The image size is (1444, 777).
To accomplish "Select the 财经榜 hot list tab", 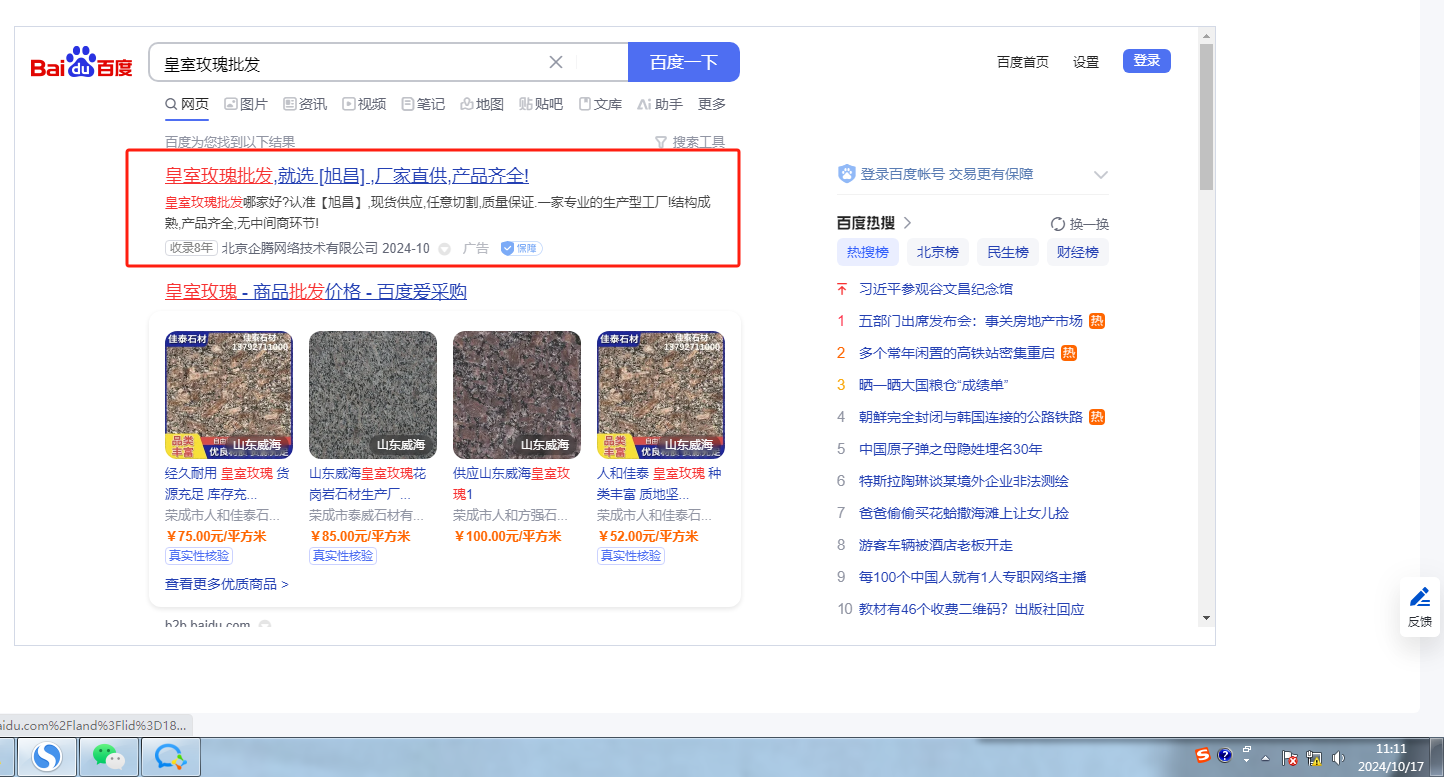I will pyautogui.click(x=1078, y=252).
